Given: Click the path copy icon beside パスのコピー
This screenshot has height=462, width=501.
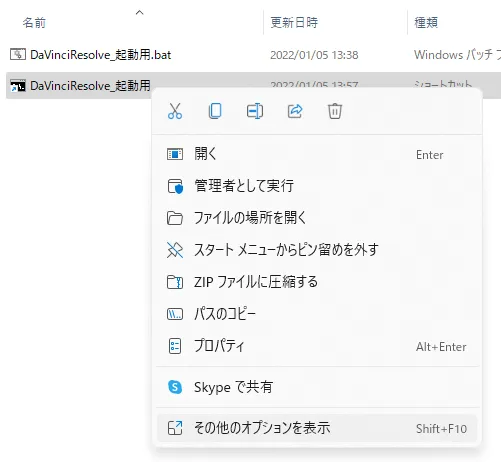Looking at the screenshot, I should [x=175, y=314].
